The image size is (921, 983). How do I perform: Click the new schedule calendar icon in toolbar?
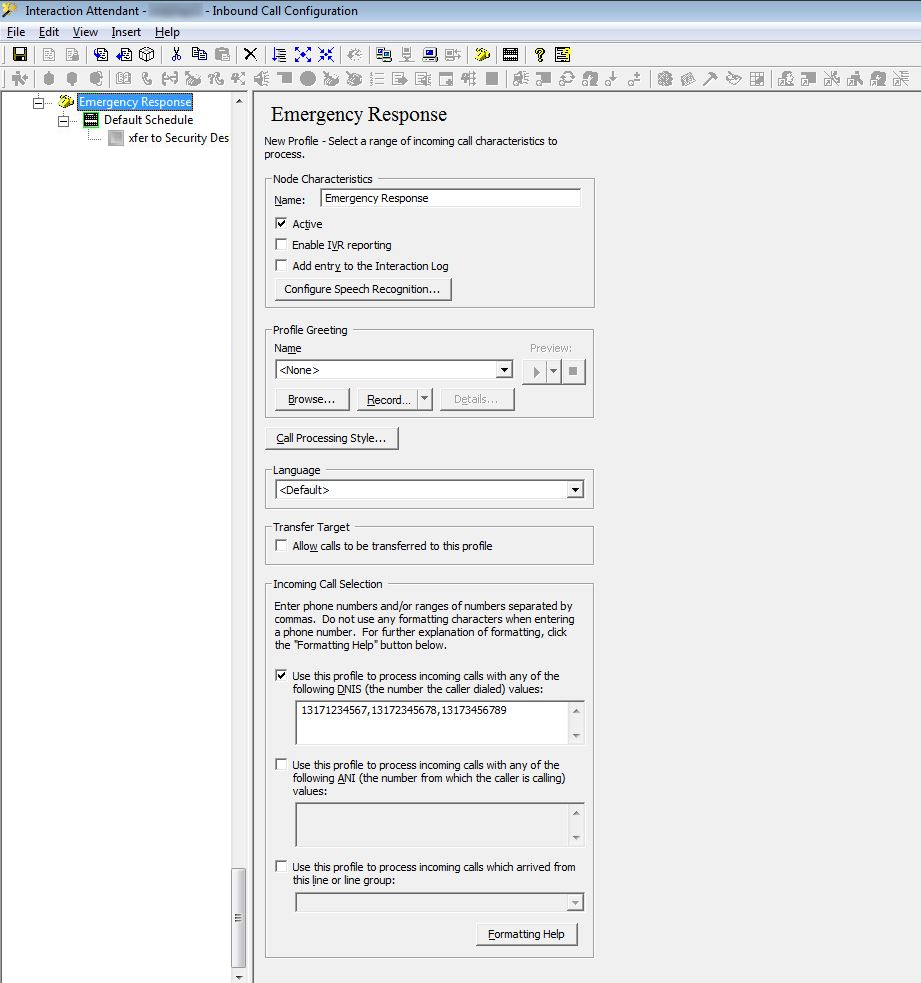coord(510,54)
